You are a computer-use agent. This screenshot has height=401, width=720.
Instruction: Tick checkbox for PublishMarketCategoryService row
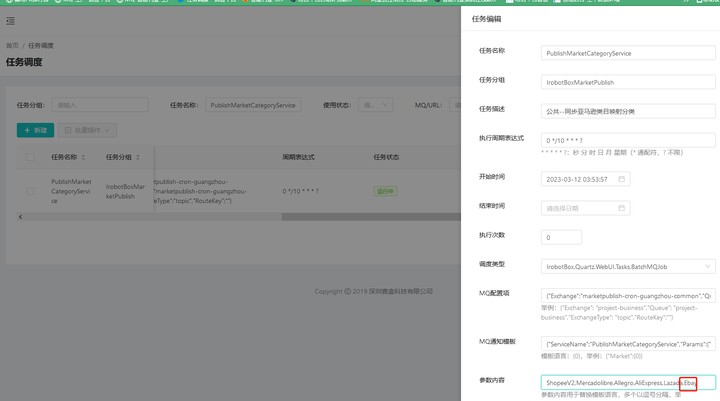30,191
